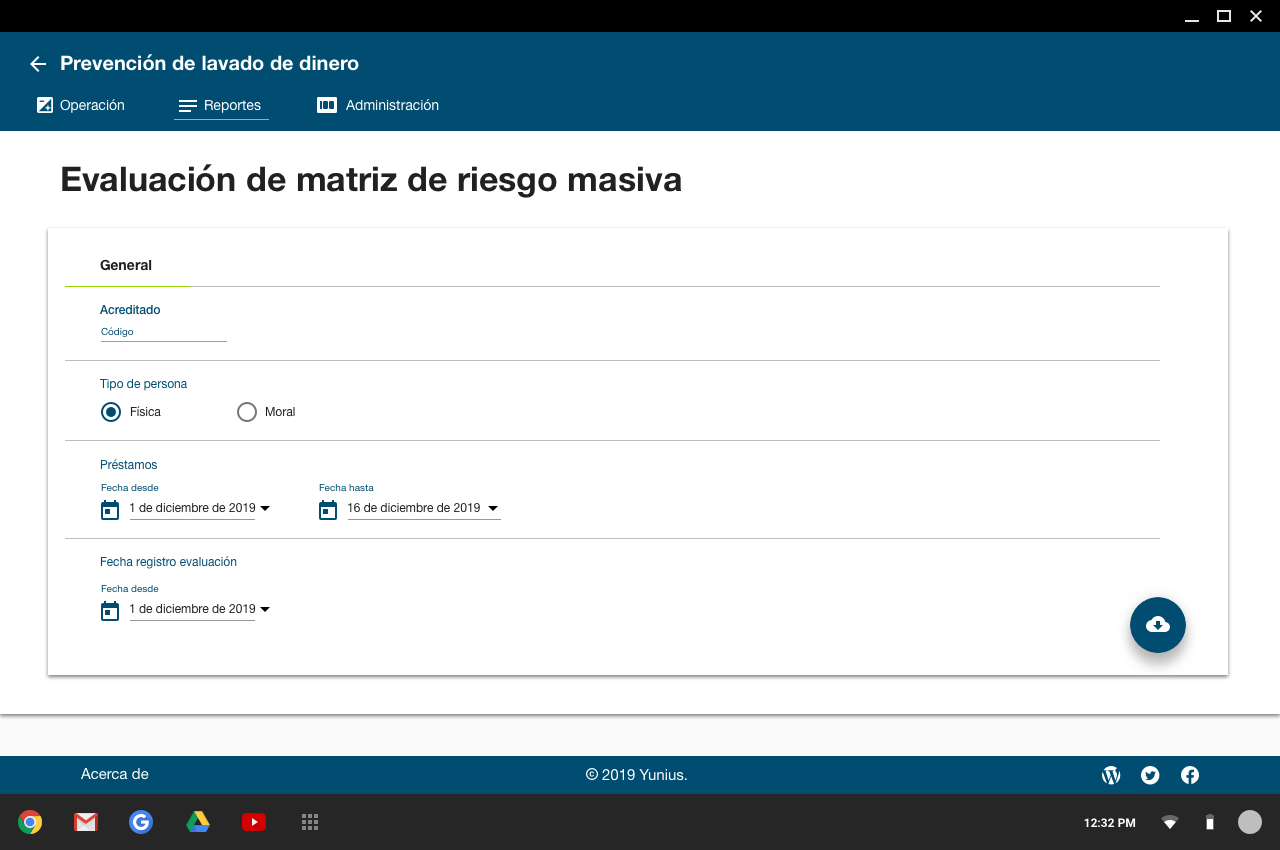Switch to the General tab
The width and height of the screenshot is (1280, 850).
pos(126,265)
